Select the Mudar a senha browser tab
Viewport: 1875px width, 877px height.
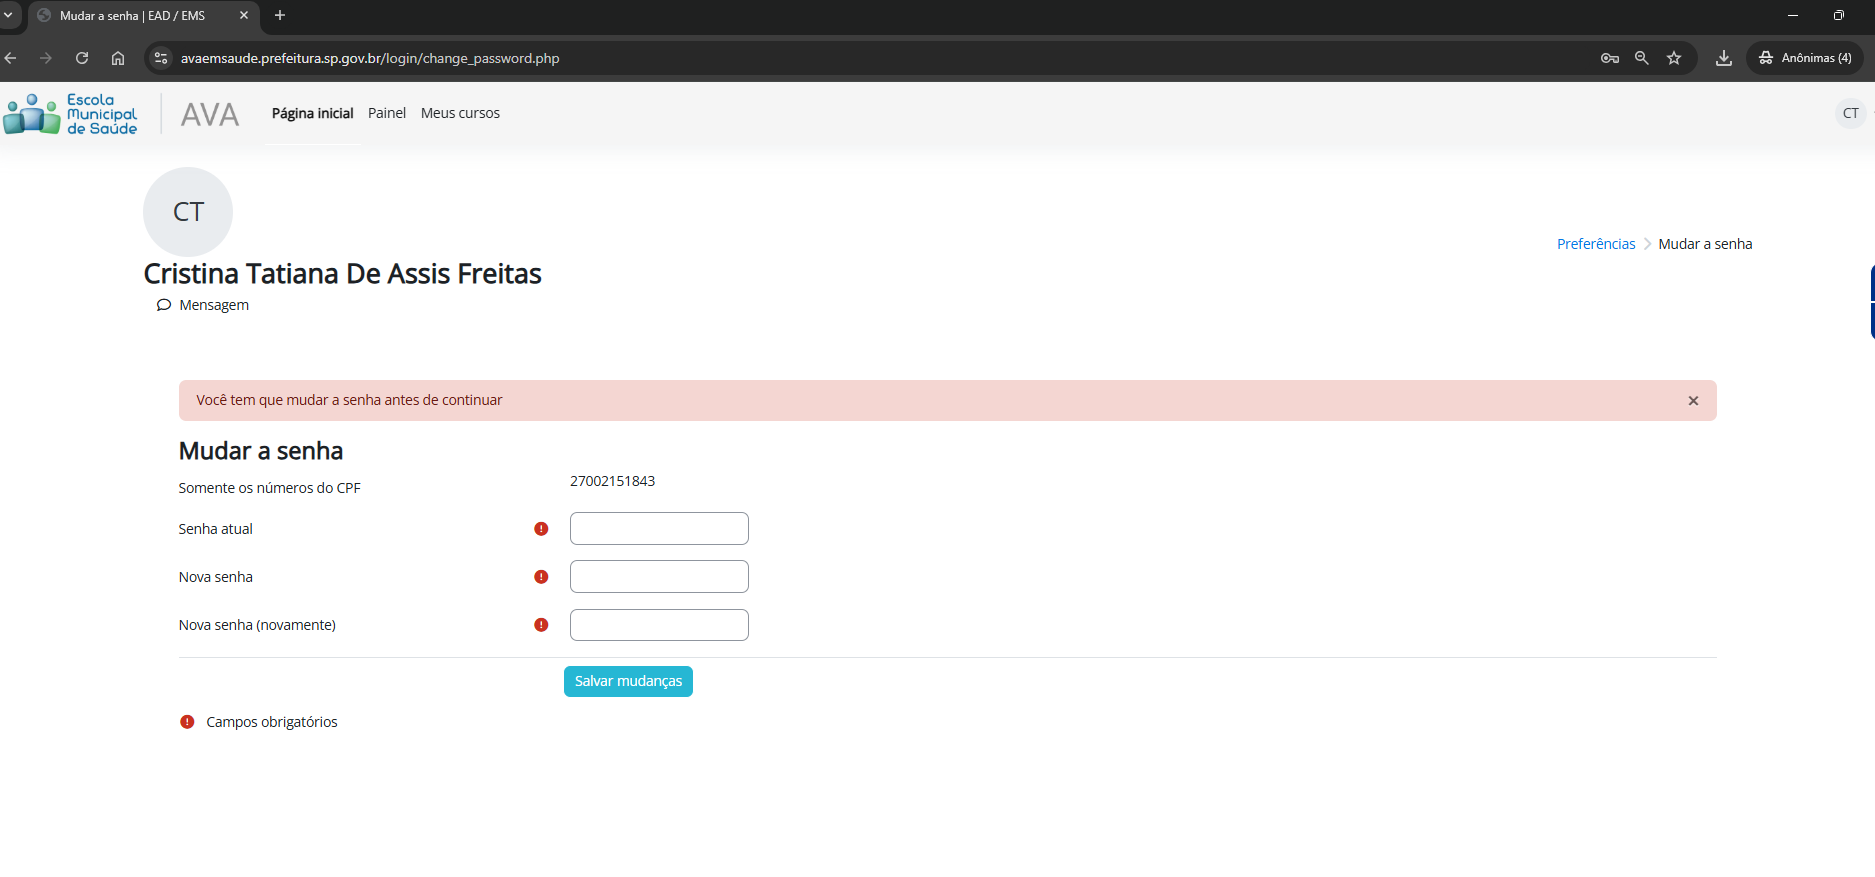143,16
